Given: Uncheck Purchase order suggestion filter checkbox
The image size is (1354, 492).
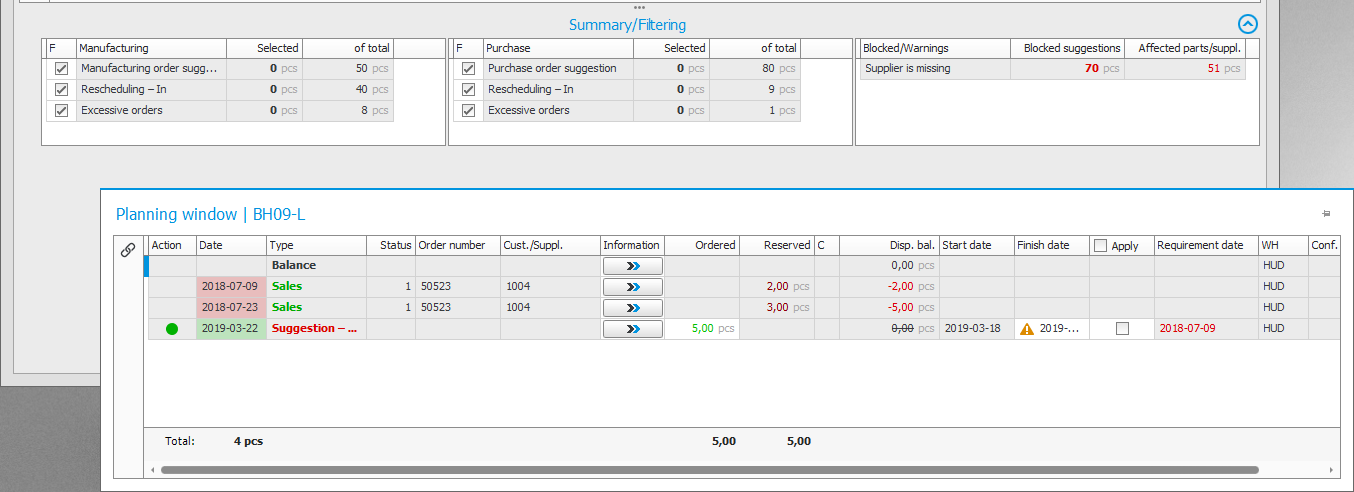Looking at the screenshot, I should pos(468,69).
